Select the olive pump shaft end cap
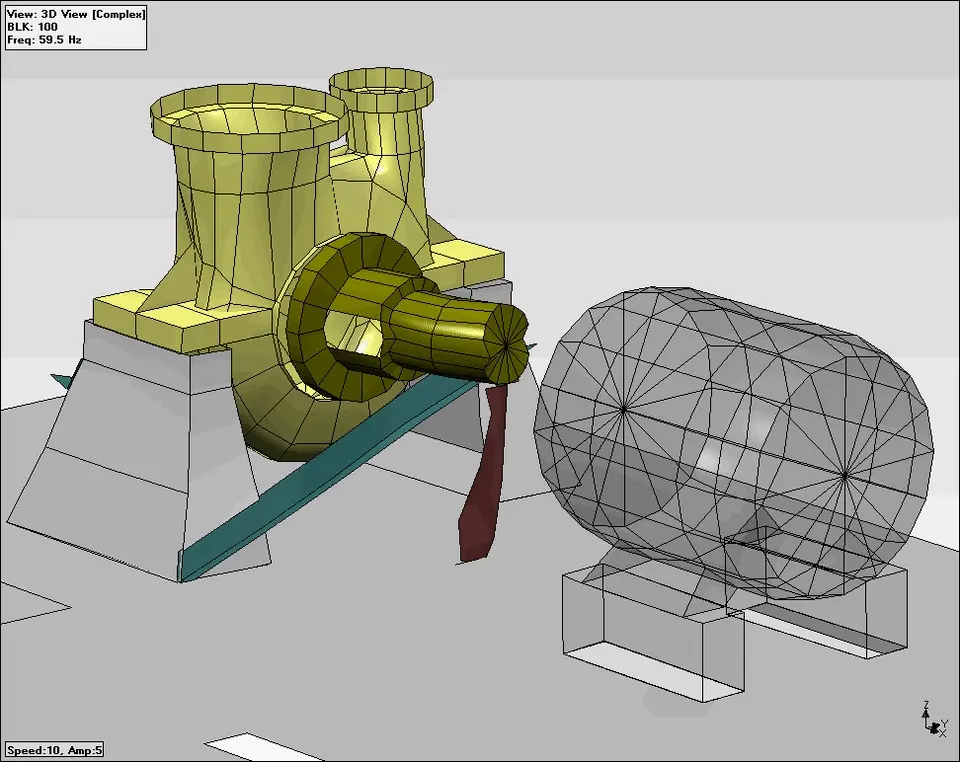The image size is (960, 762). coord(507,343)
